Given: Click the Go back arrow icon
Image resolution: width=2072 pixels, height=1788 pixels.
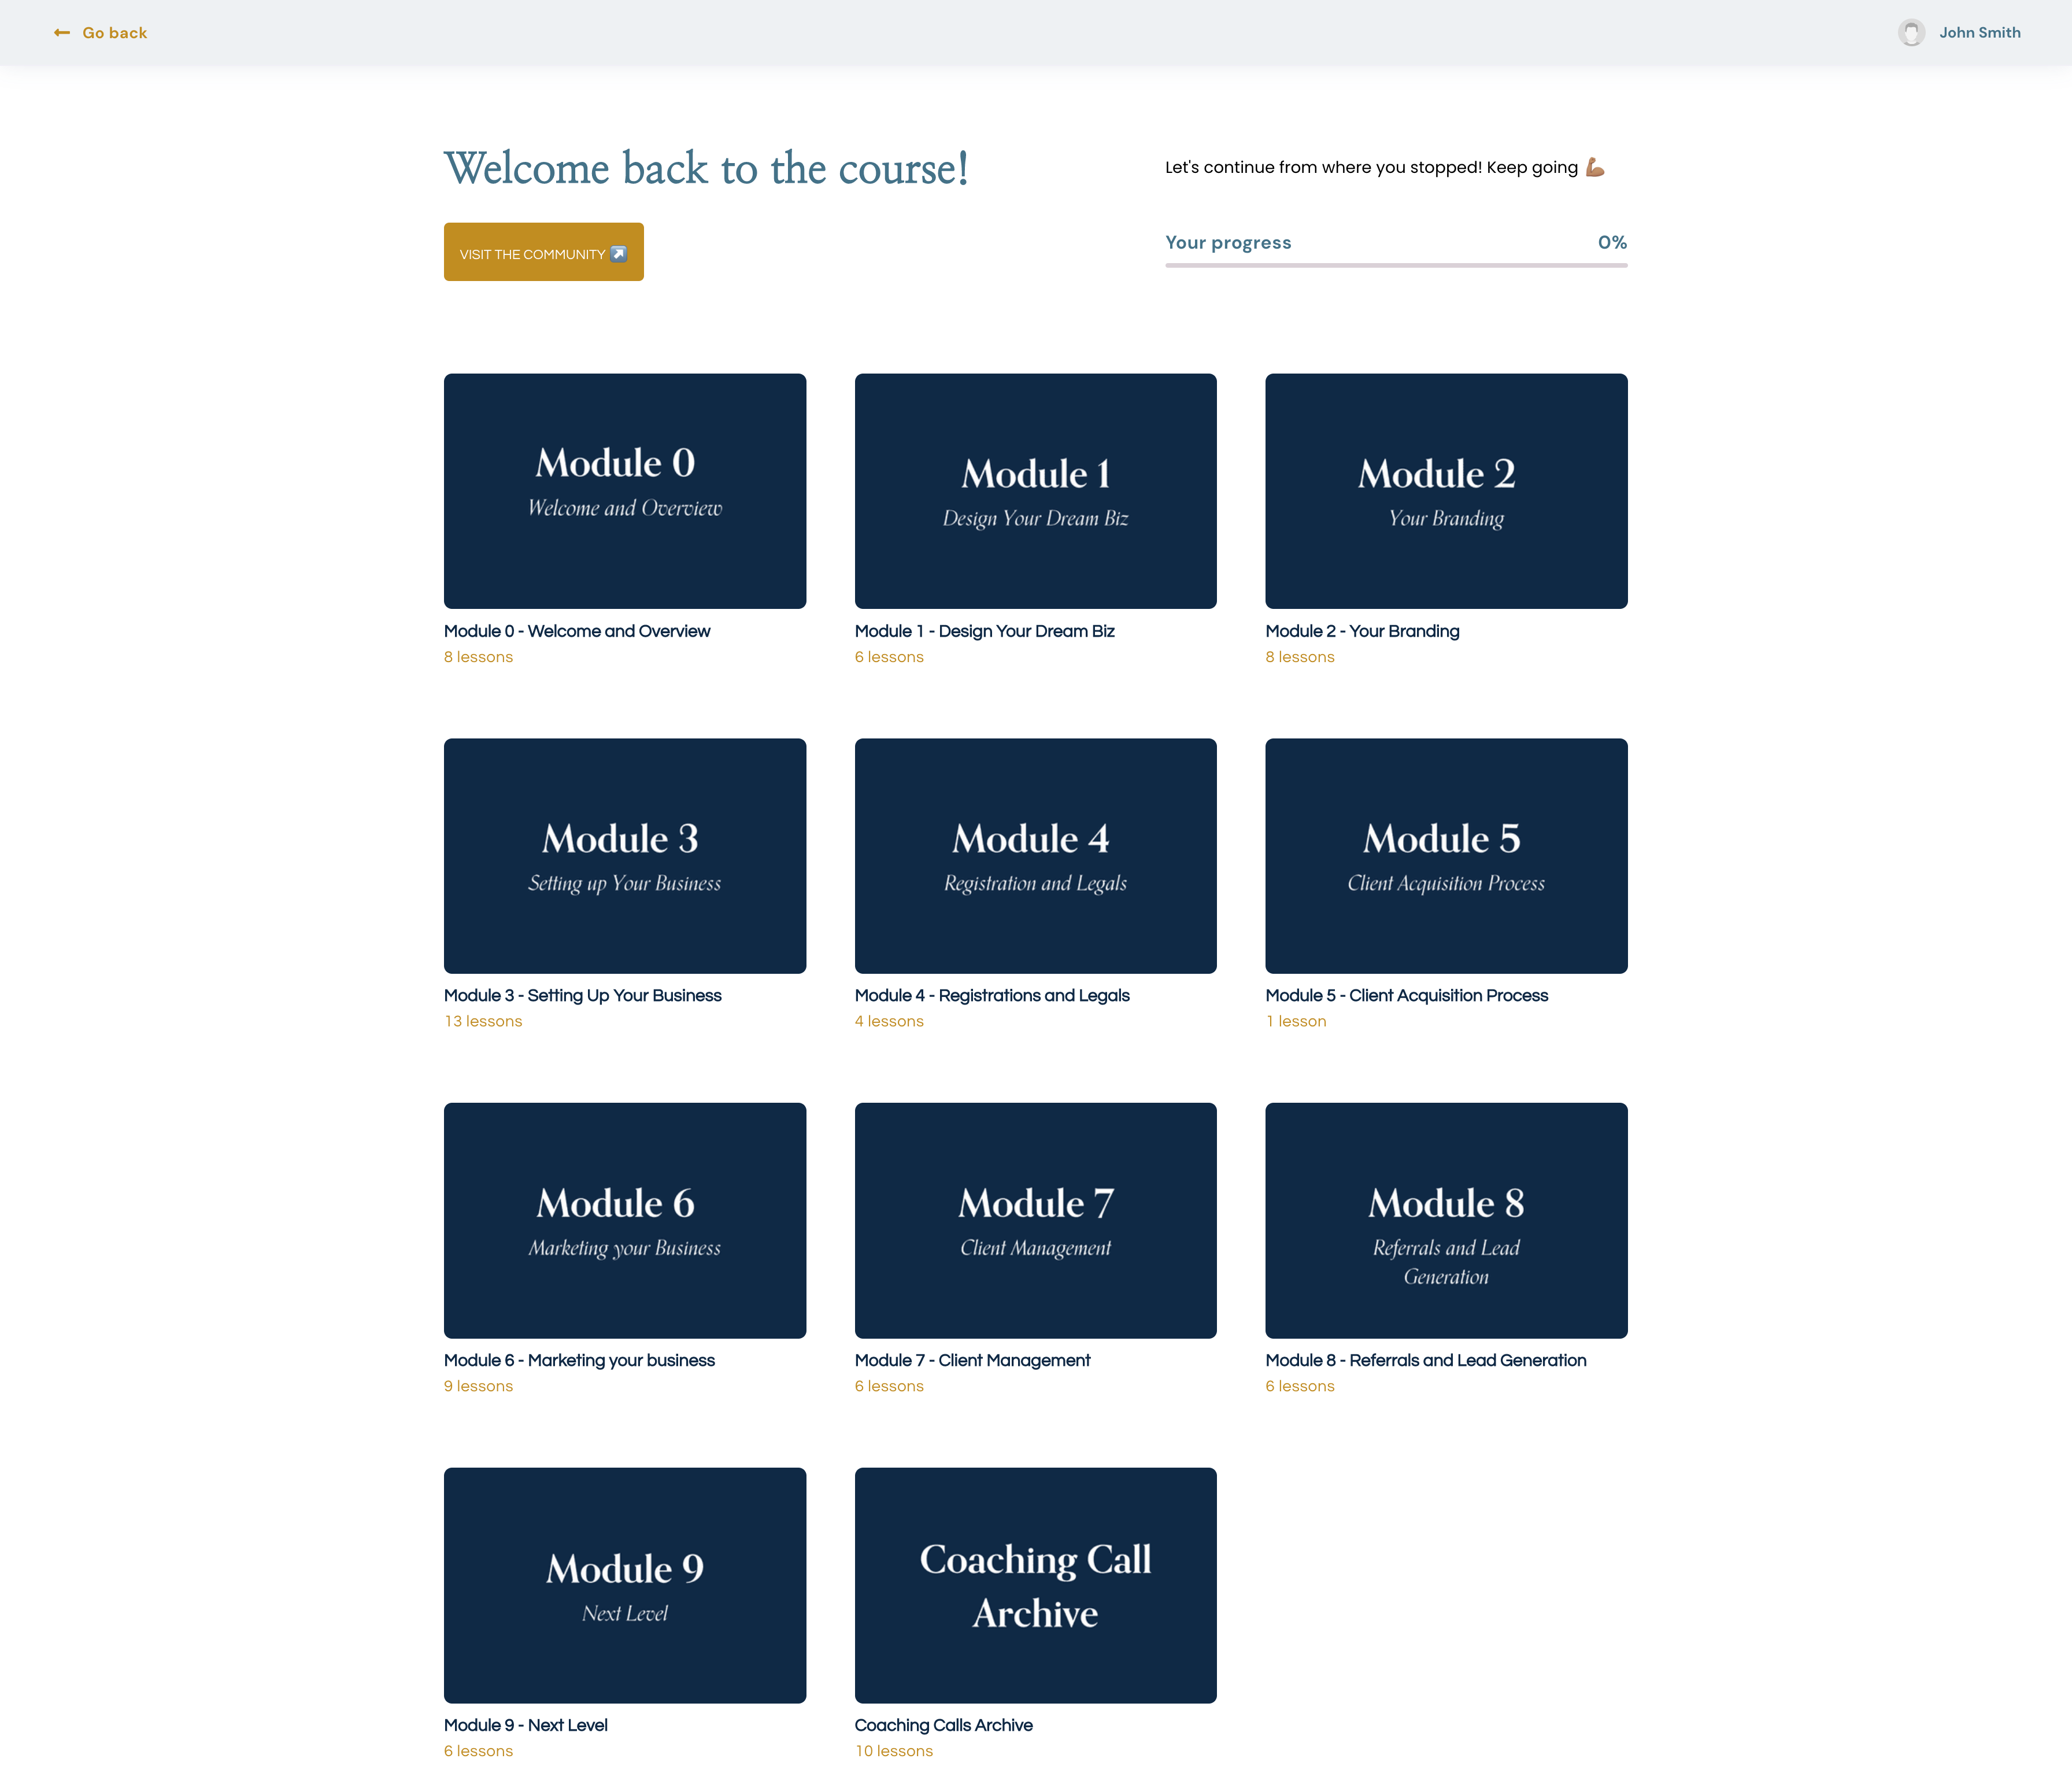Looking at the screenshot, I should coord(62,33).
